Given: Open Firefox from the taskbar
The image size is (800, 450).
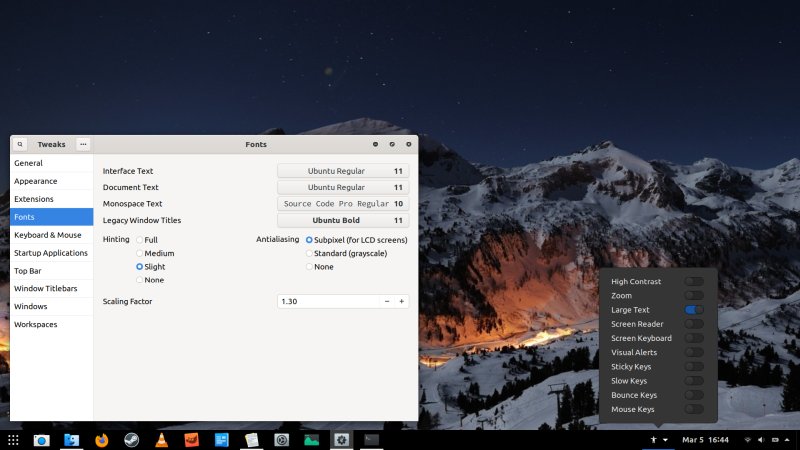Looking at the screenshot, I should tap(101, 439).
